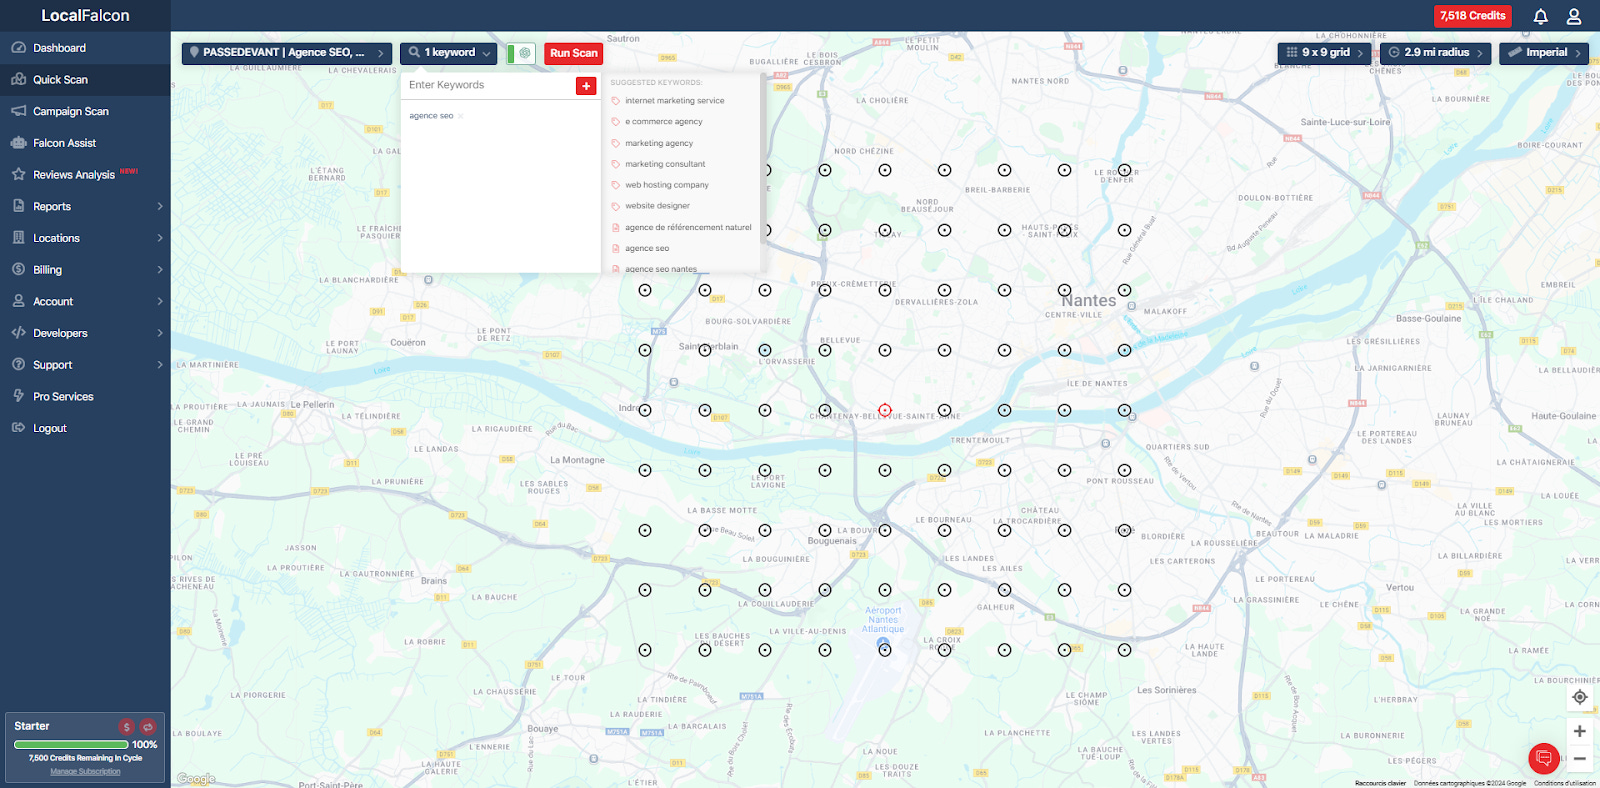Zoom out the map
This screenshot has width=1600, height=788.
click(1580, 759)
